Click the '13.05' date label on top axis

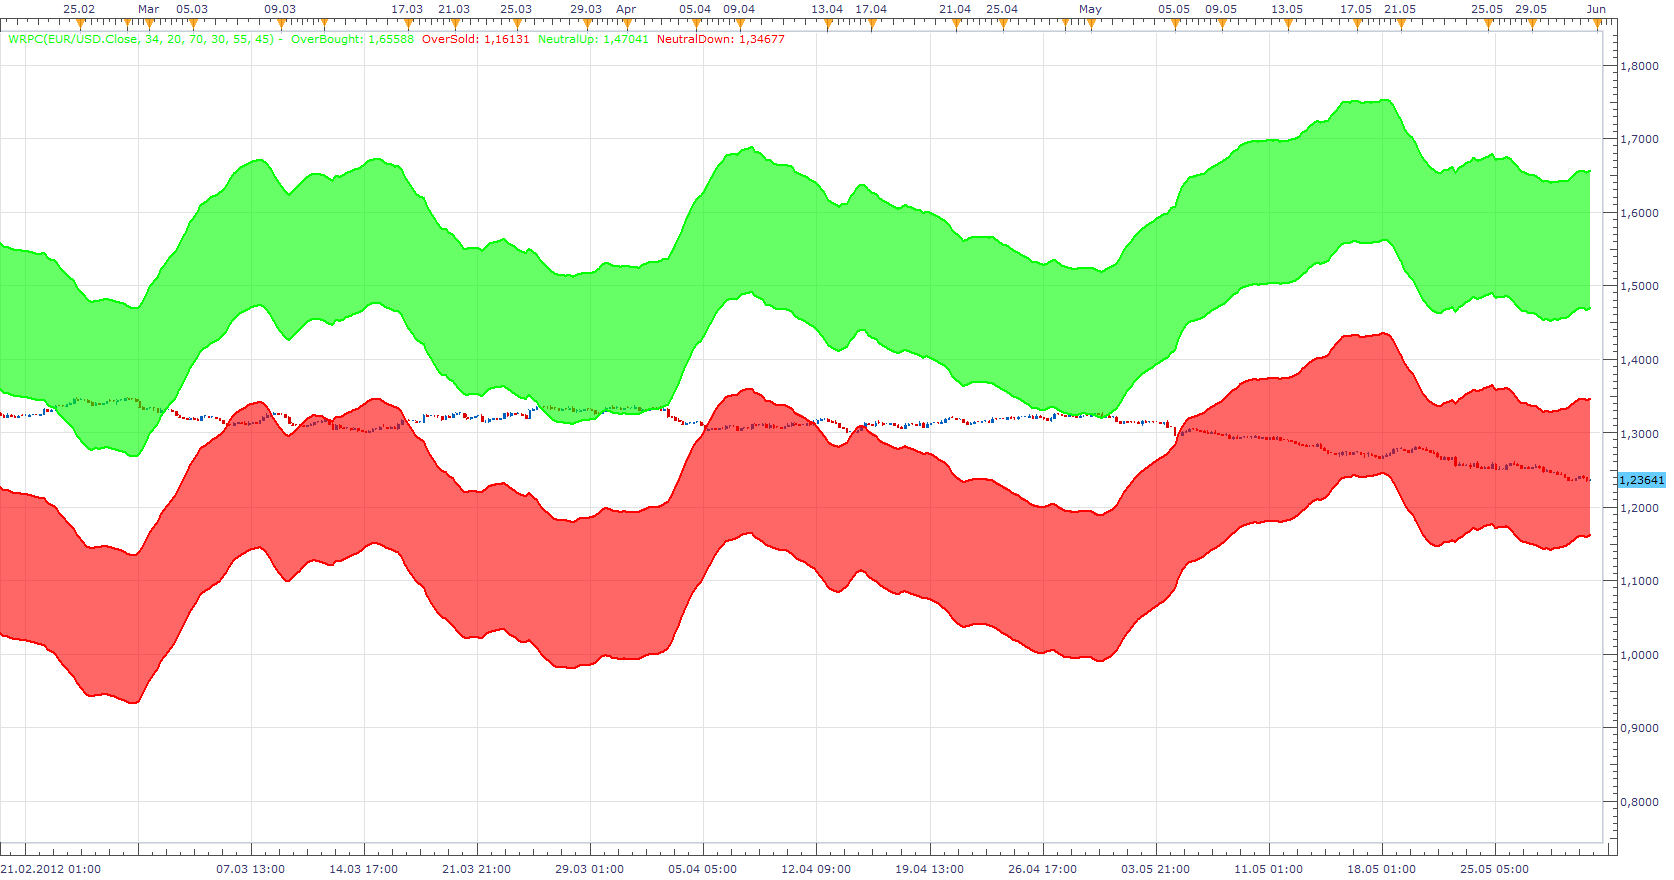pos(1287,9)
